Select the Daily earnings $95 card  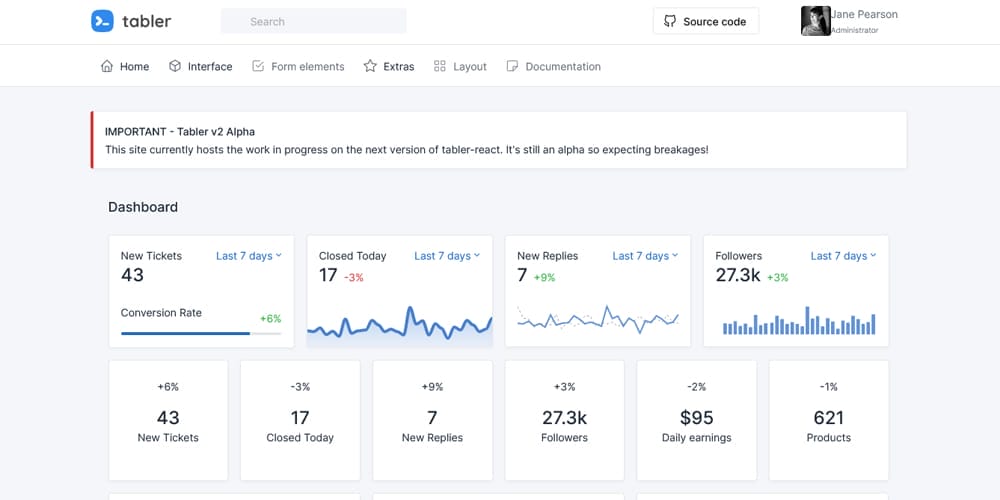[696, 420]
